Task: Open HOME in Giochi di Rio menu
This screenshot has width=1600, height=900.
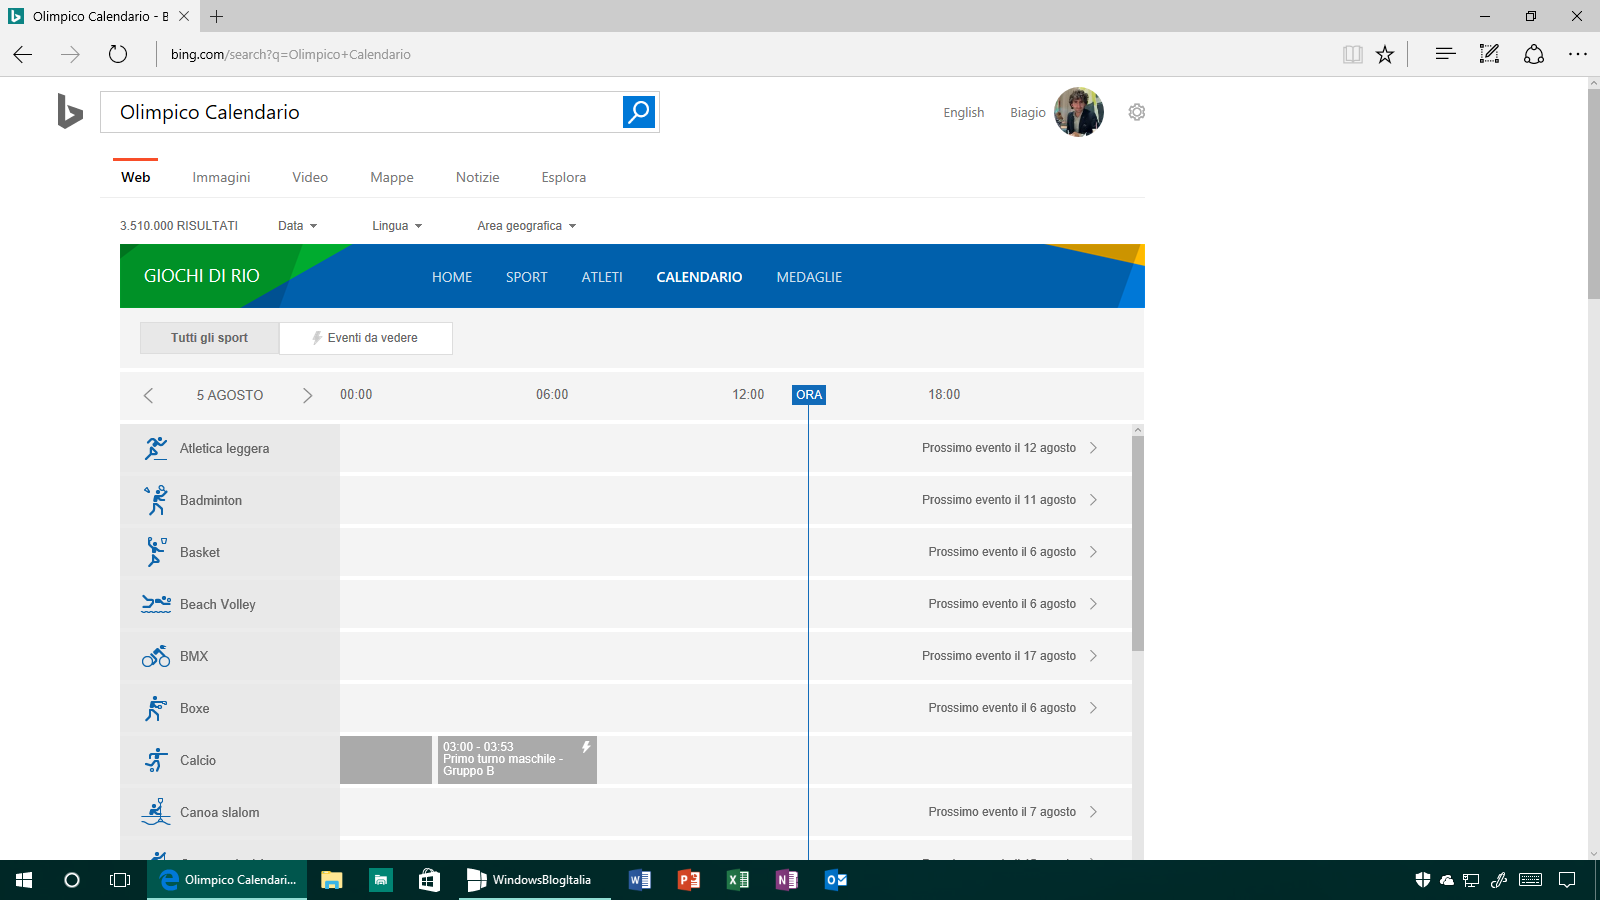Action: [452, 277]
